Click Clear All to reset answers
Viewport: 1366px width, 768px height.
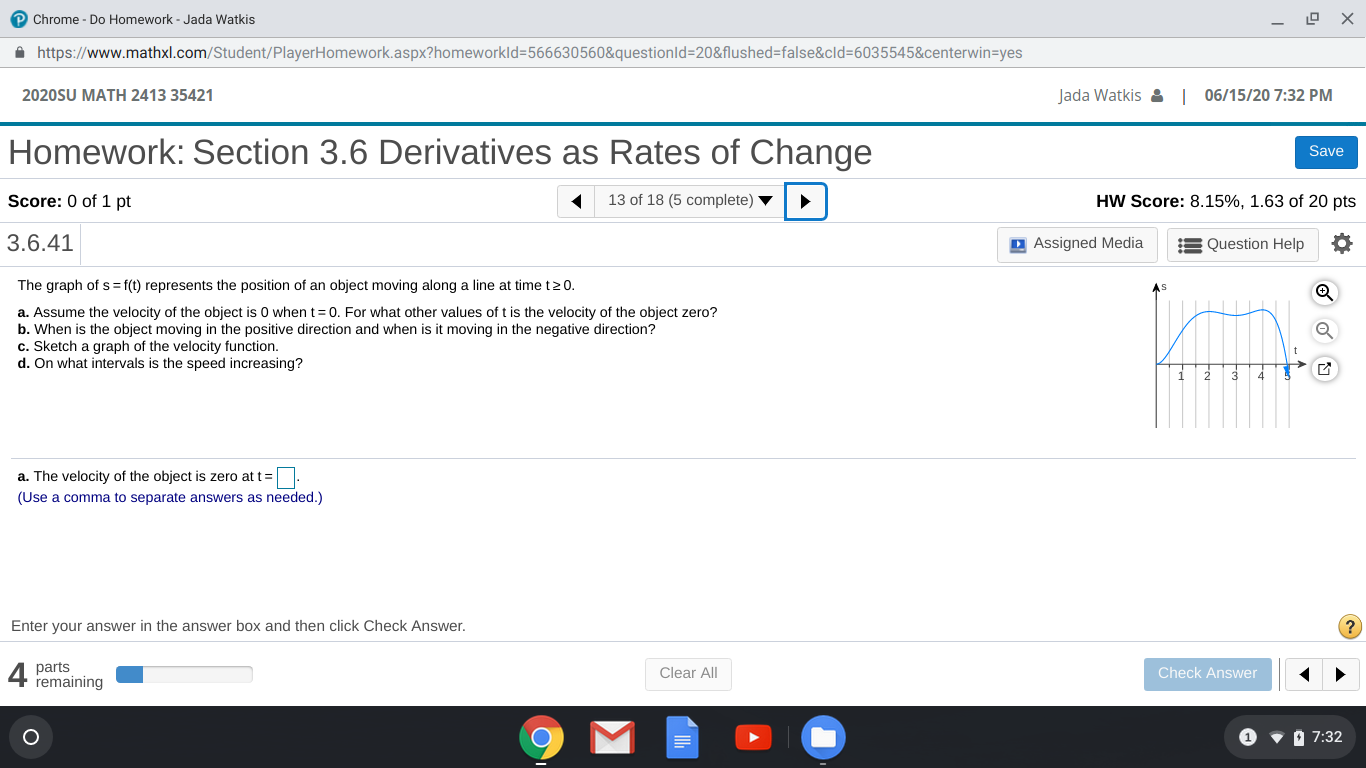688,673
